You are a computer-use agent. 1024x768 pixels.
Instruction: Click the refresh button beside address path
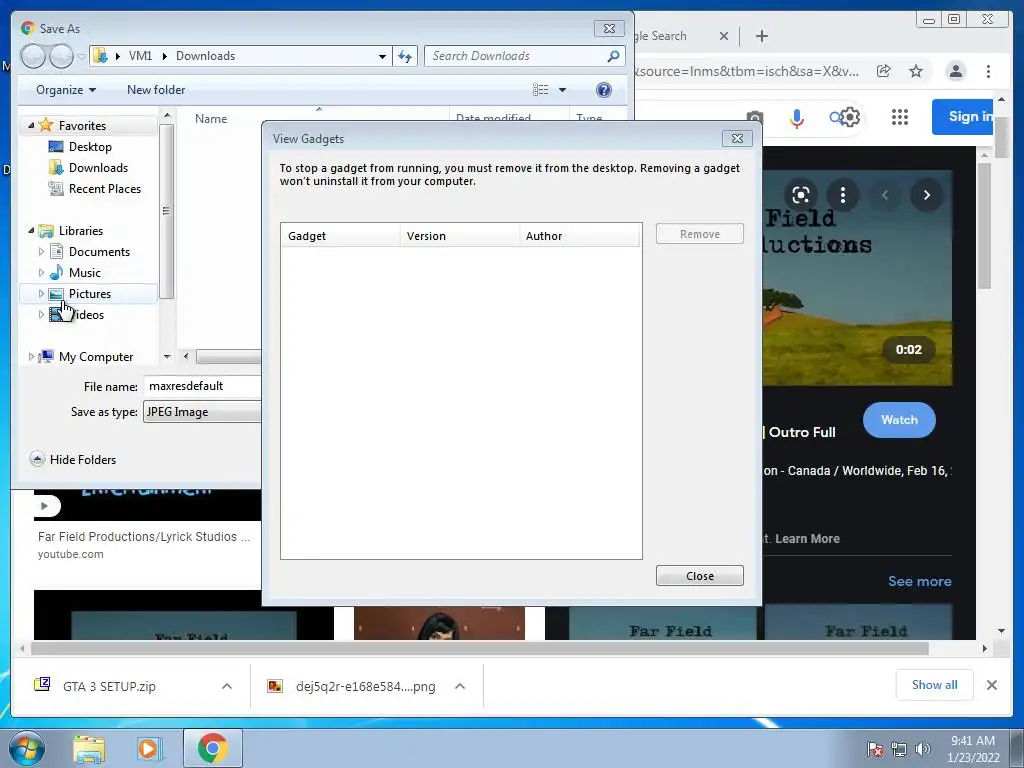coord(405,56)
